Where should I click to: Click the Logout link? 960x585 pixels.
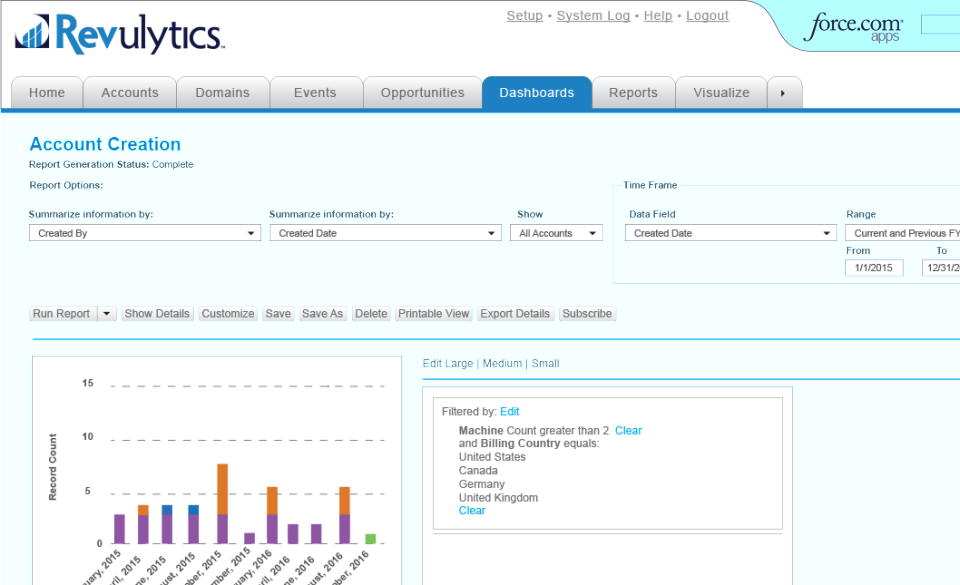[x=707, y=15]
